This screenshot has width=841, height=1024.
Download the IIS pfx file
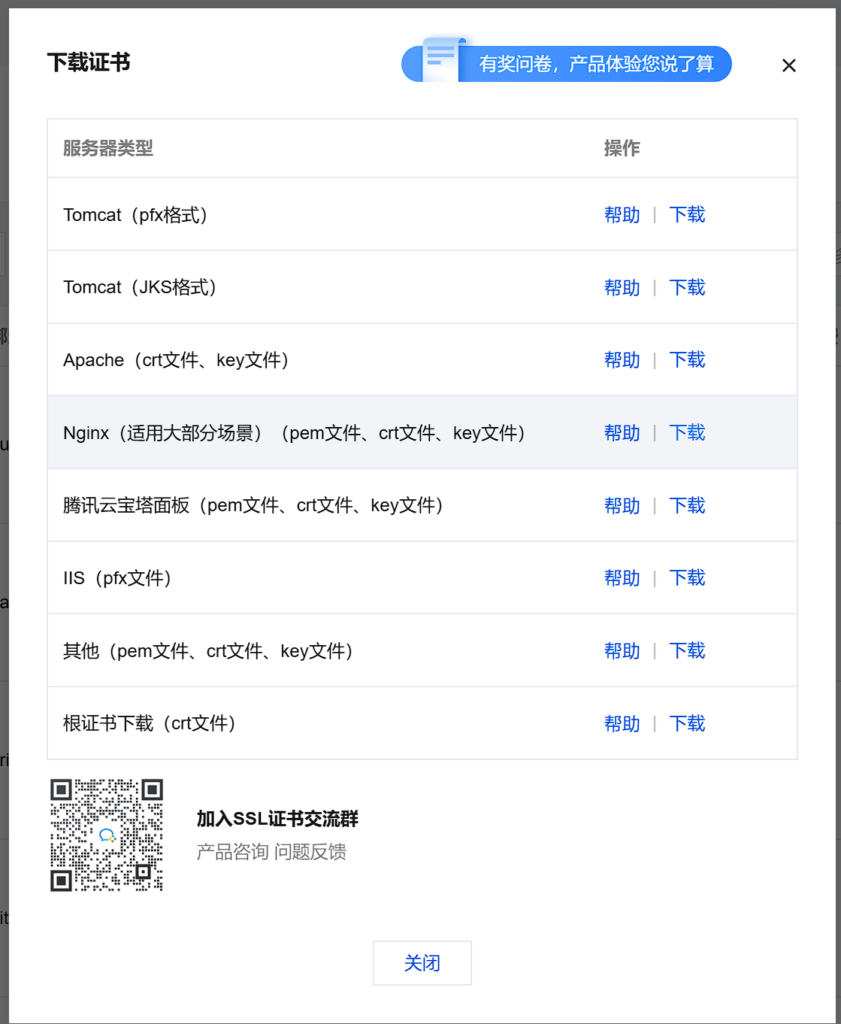point(687,578)
